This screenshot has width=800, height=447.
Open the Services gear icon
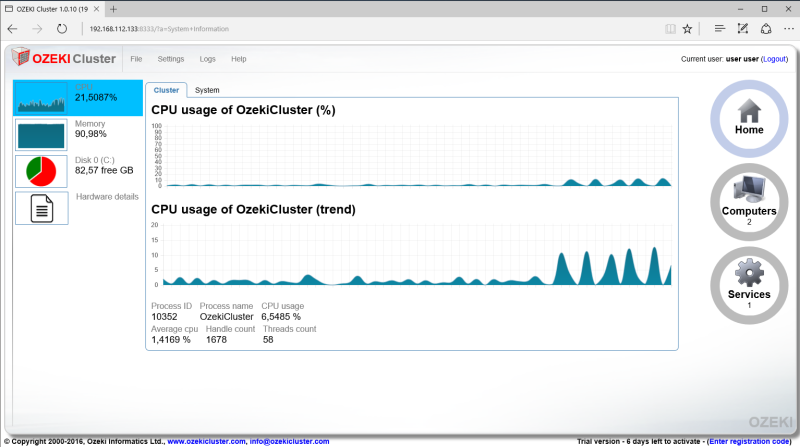click(x=749, y=285)
